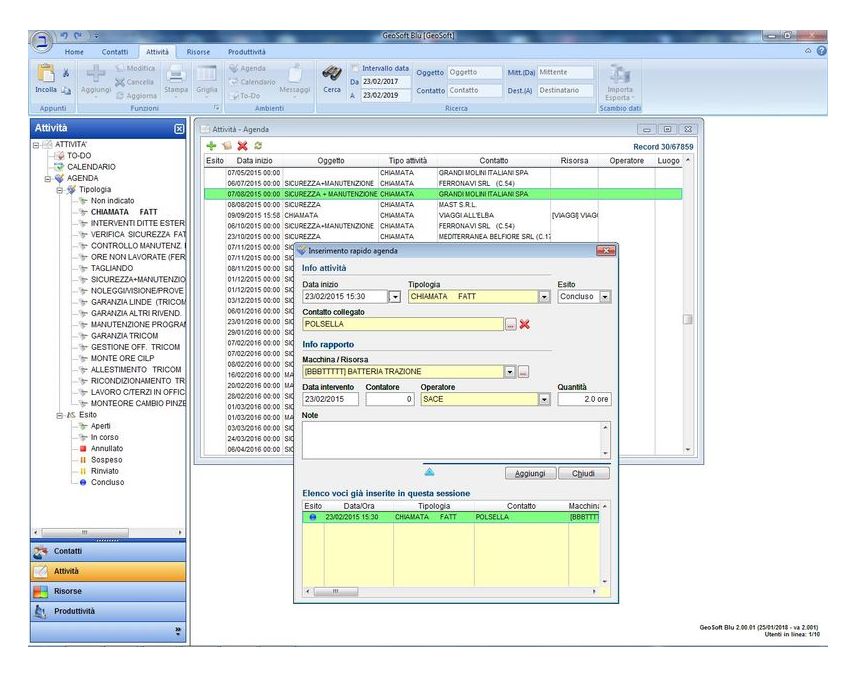Screen dimensions: 856x678
Task: Open Produttività in the bottom-left navigation pane
Action: click(108, 611)
